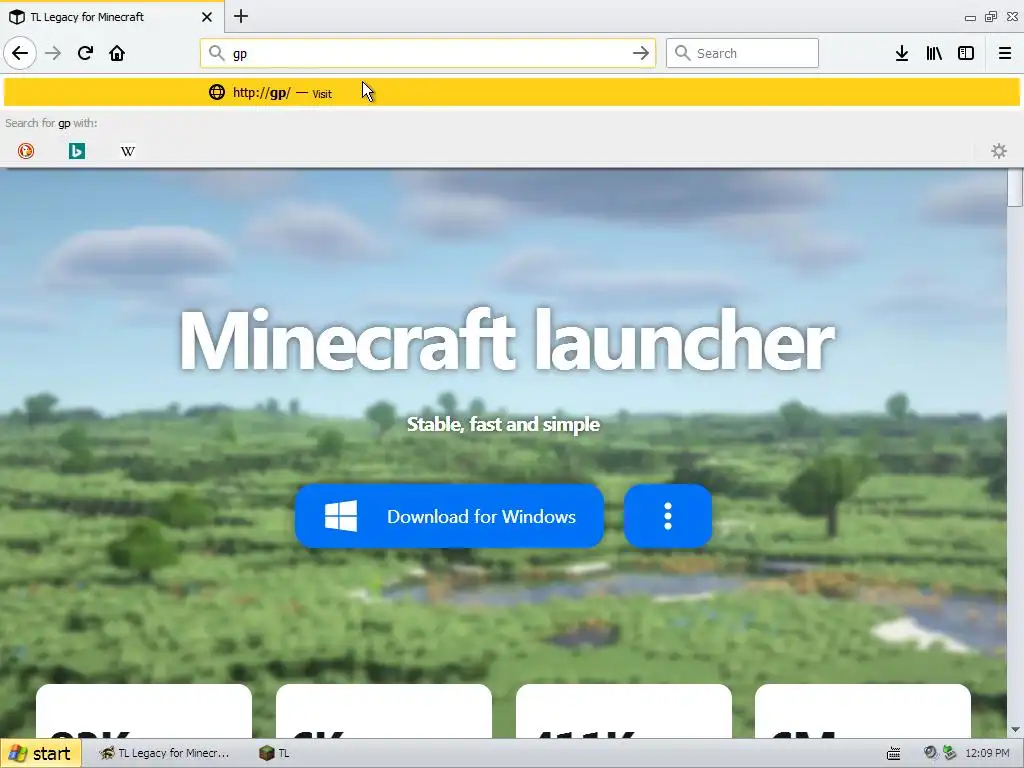Viewport: 1024px width, 768px height.
Task: Open the hamburger application menu
Action: [1005, 53]
